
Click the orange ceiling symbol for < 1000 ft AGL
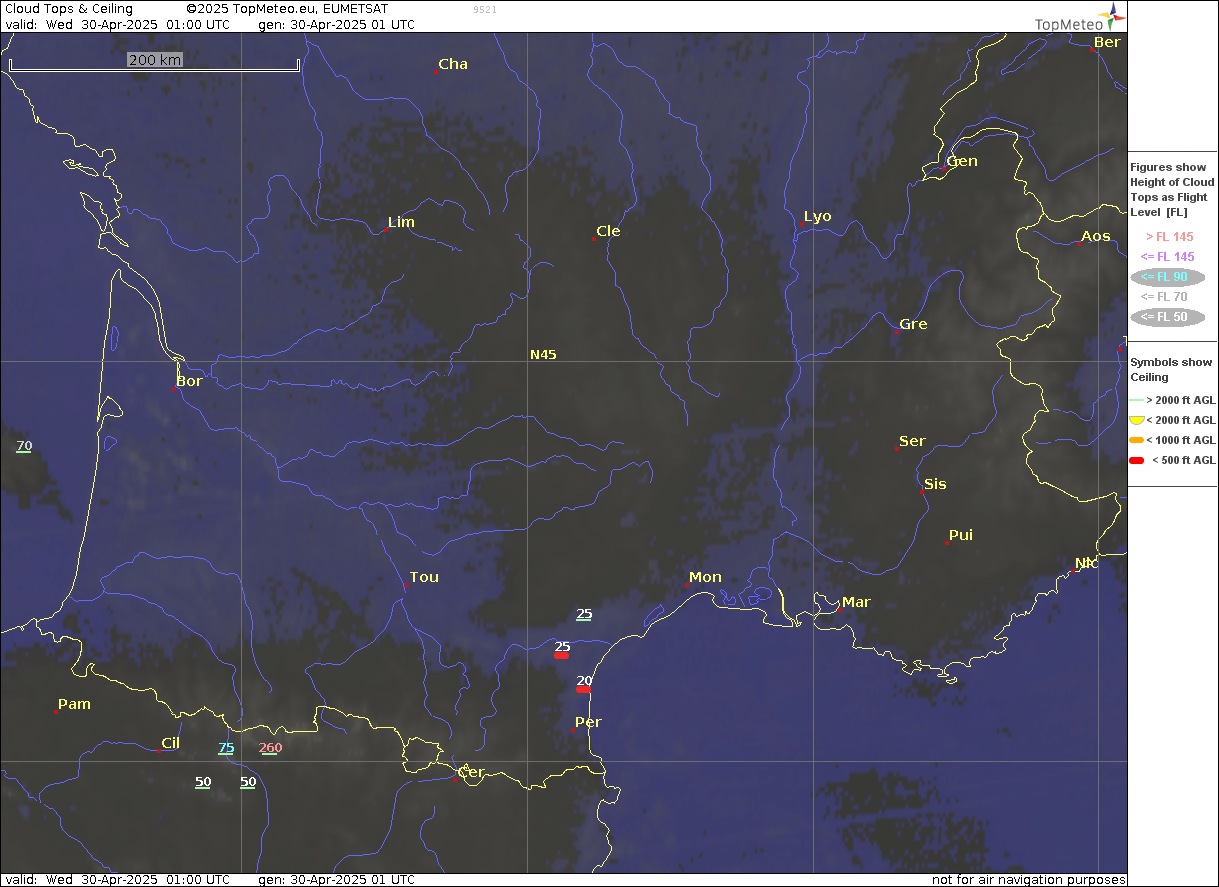[1137, 440]
